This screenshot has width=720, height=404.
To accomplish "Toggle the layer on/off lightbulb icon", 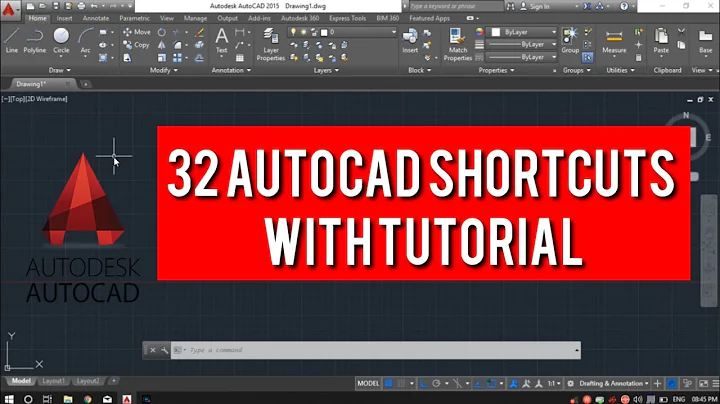I will [293, 32].
